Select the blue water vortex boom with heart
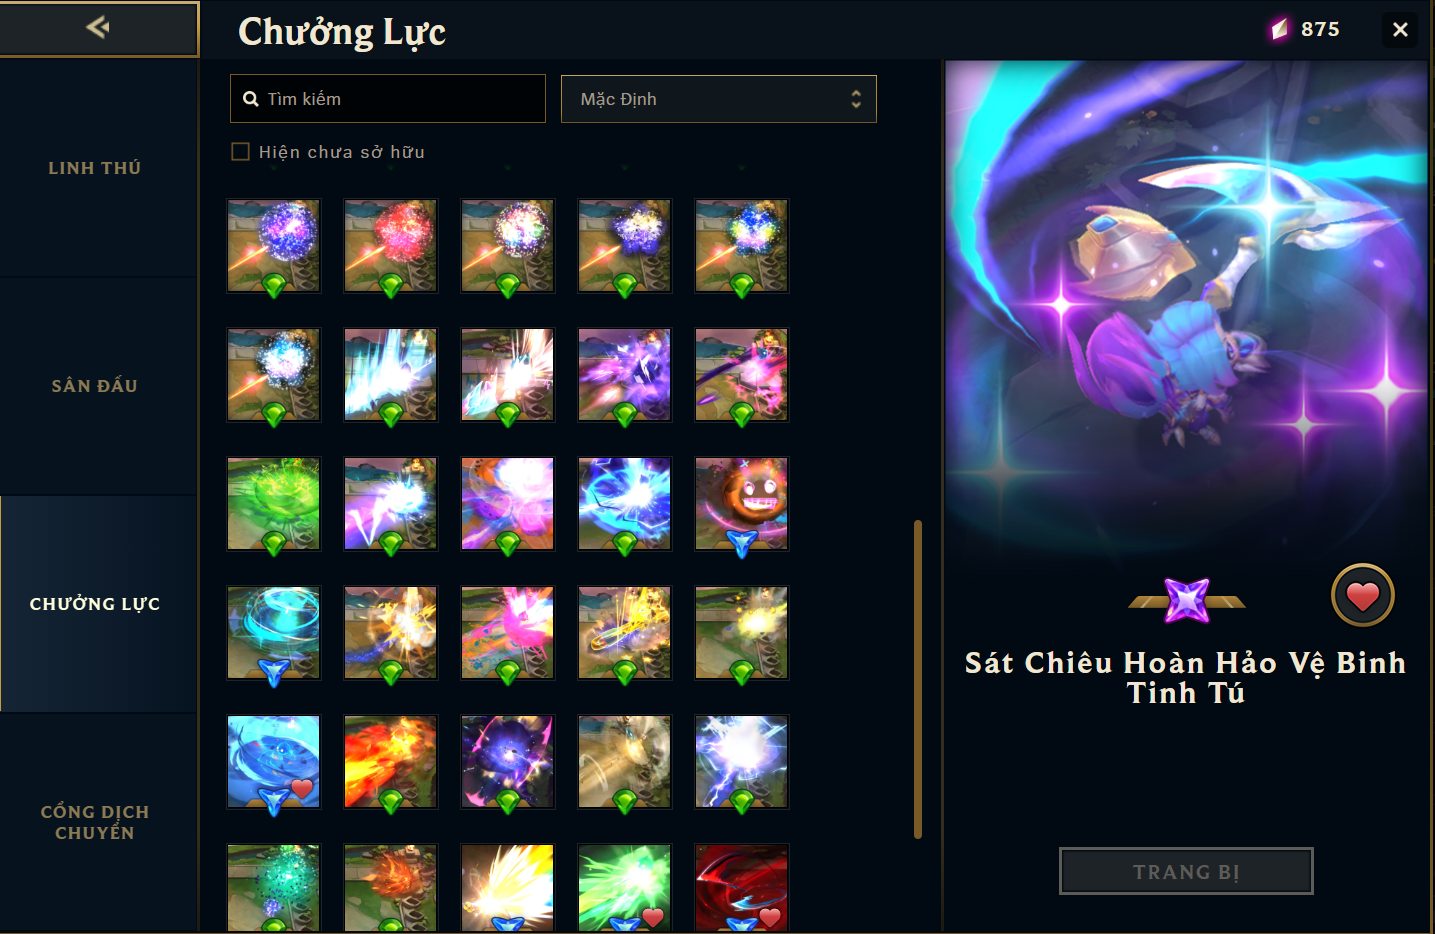Viewport: 1435px width, 934px height. tap(273, 762)
